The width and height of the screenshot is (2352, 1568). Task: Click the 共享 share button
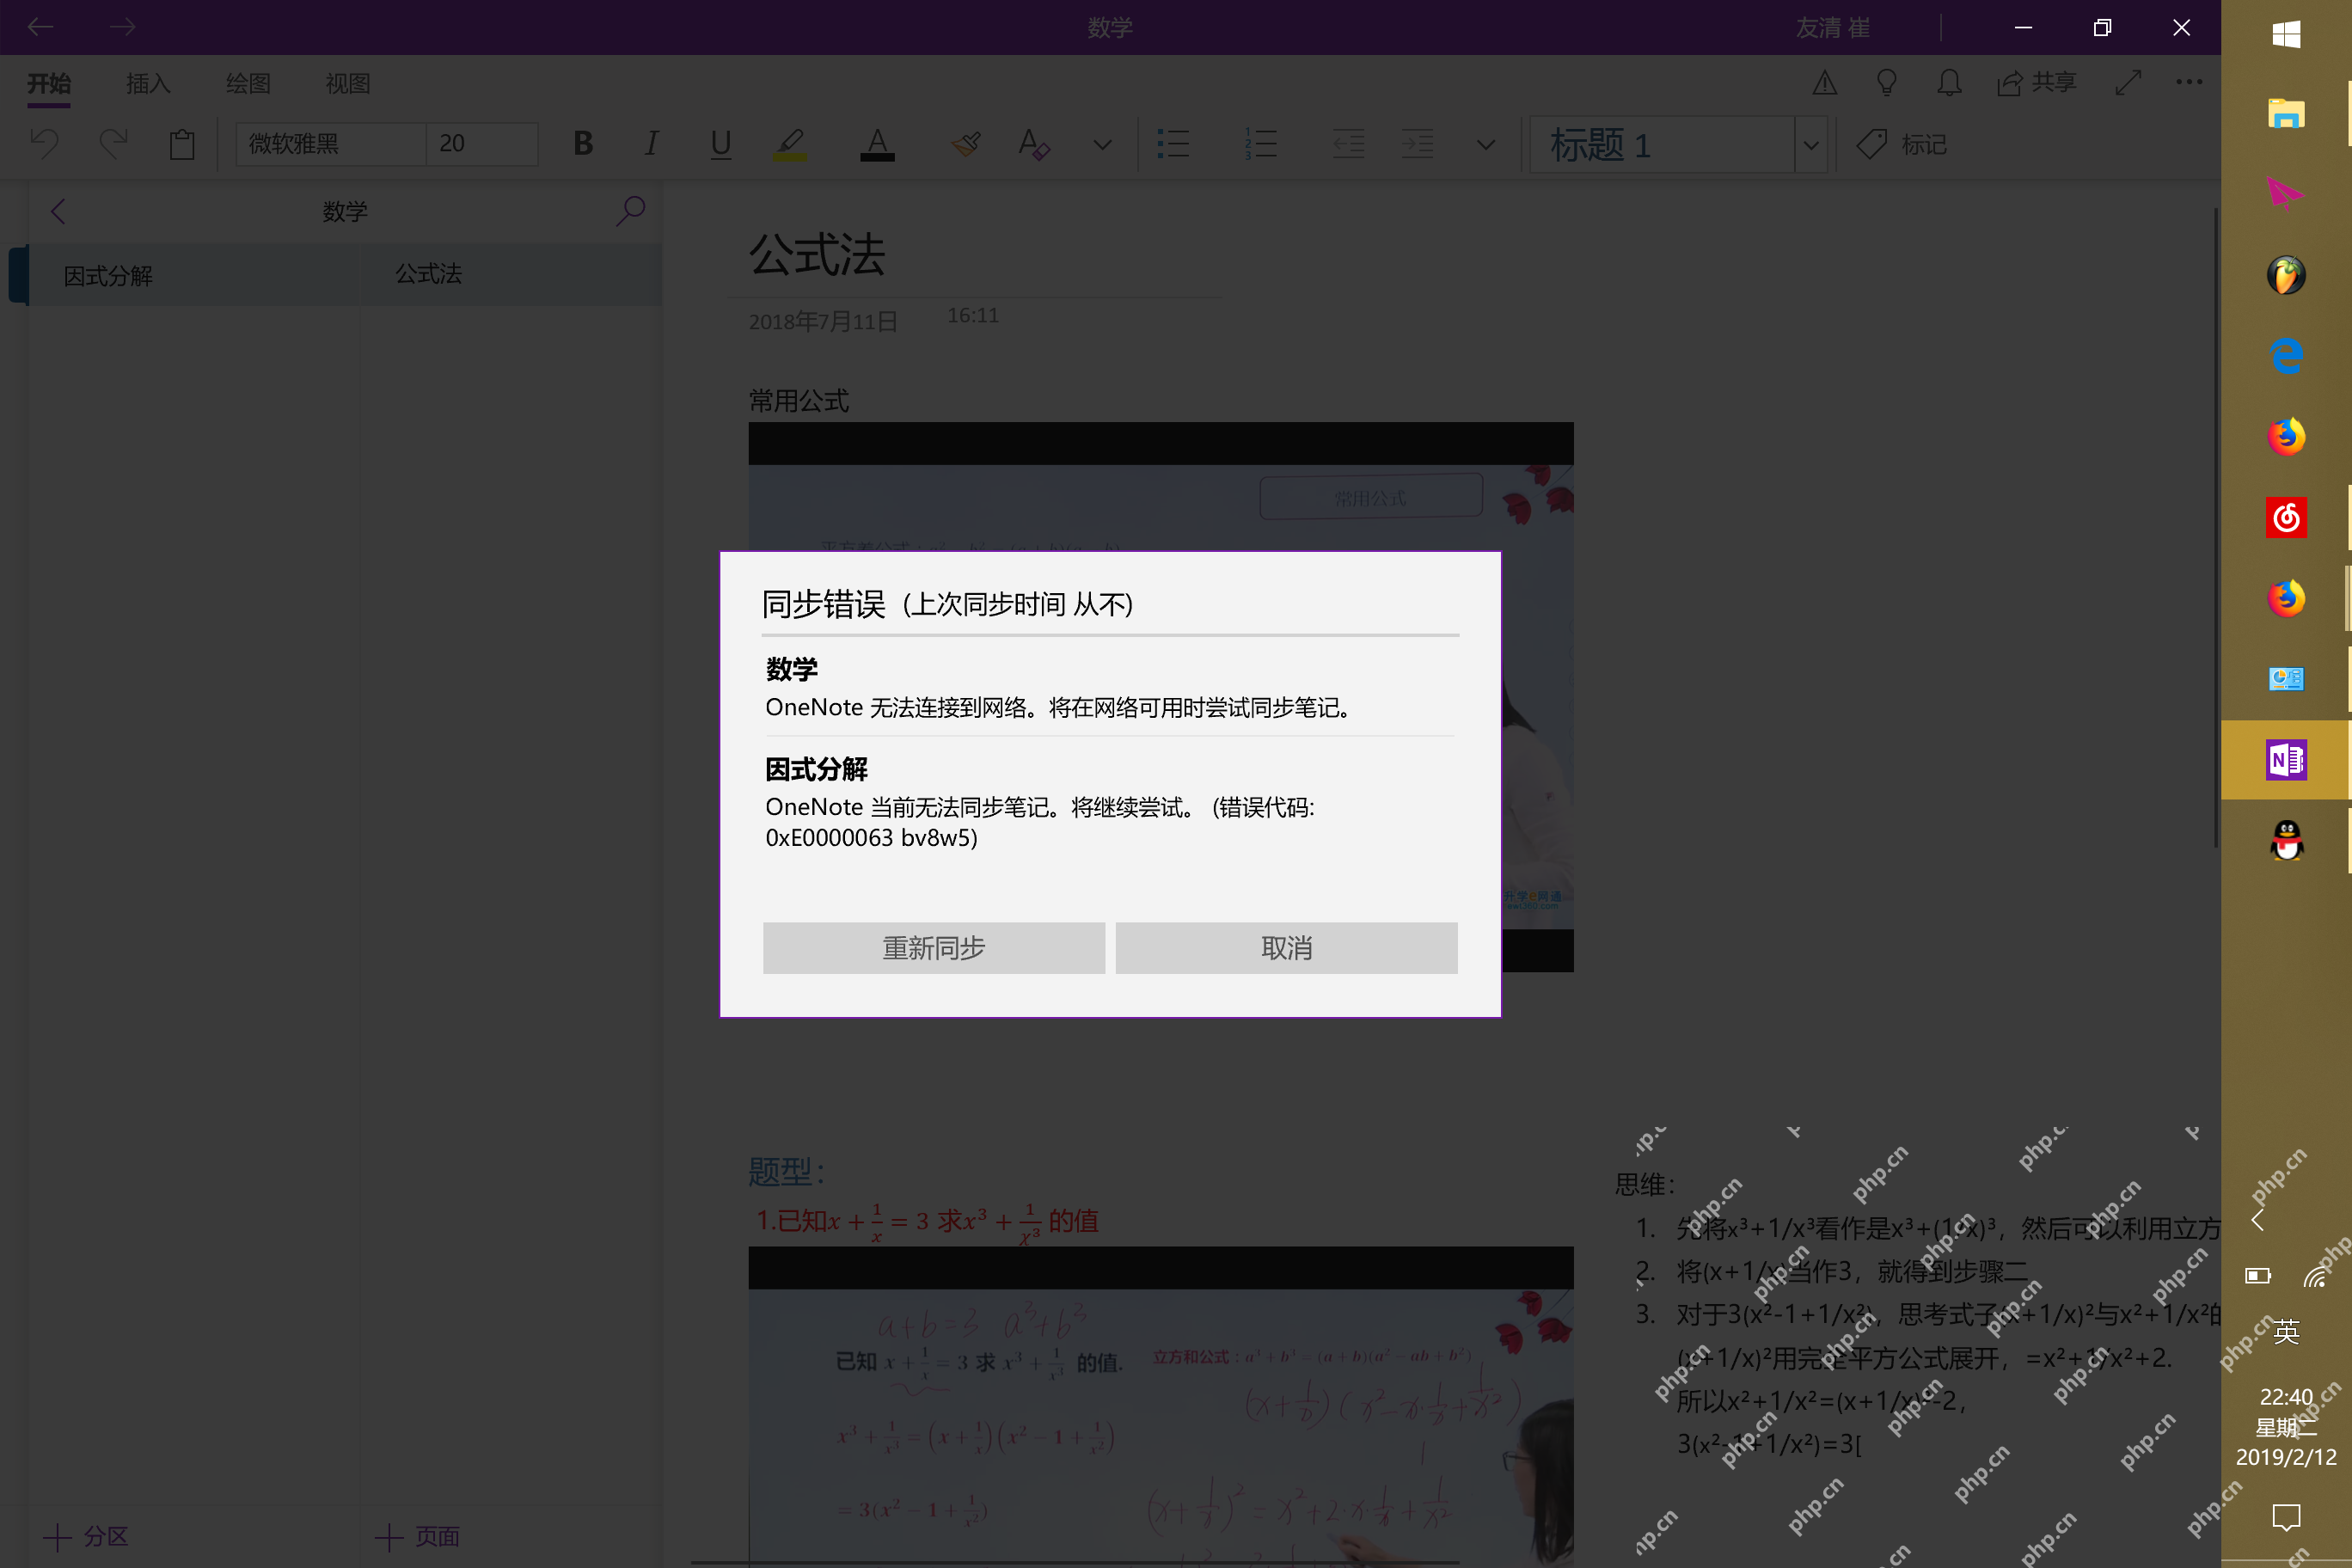pyautogui.click(x=2037, y=83)
